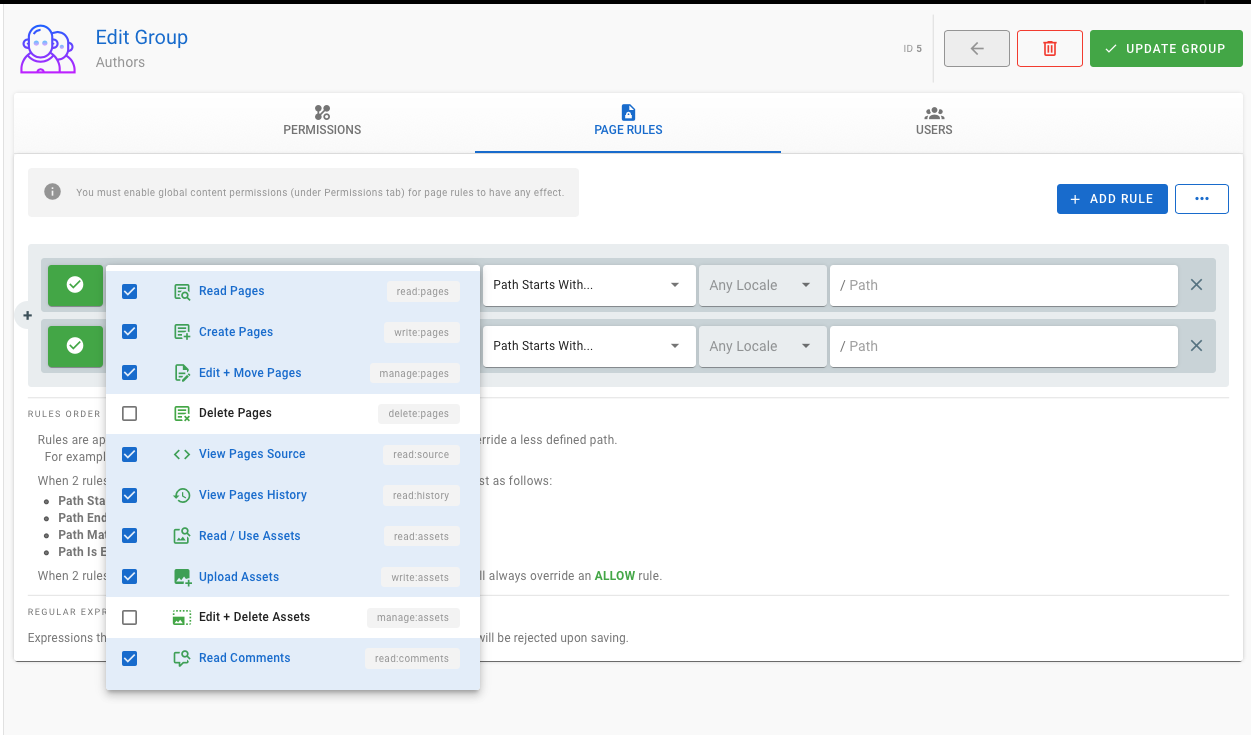Click the View Pages Source code icon
The width and height of the screenshot is (1251, 735).
coord(182,454)
